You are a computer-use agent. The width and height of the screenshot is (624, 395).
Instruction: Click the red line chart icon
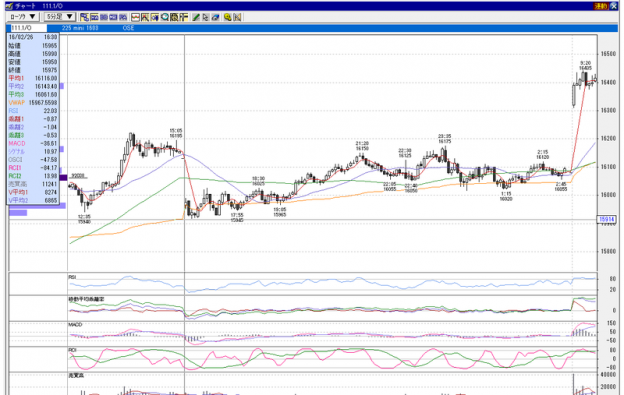click(x=135, y=17)
